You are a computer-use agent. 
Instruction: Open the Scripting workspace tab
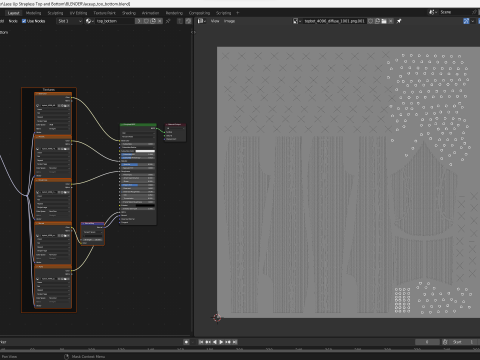pyautogui.click(x=224, y=13)
